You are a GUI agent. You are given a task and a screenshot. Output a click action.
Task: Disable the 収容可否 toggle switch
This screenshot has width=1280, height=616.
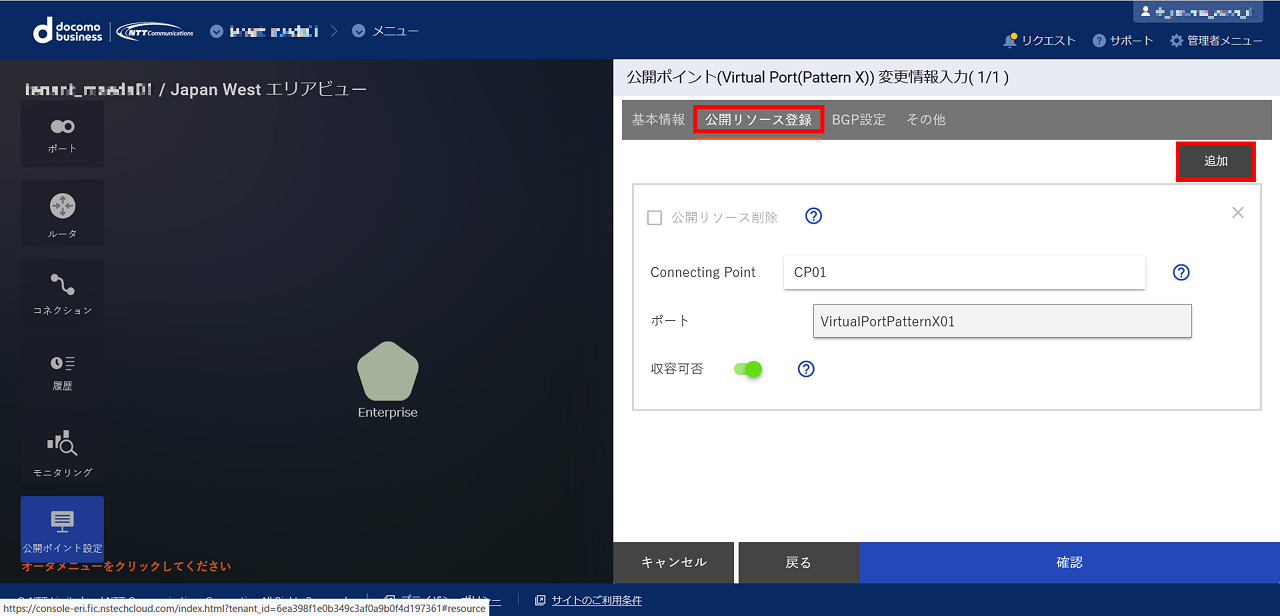click(x=748, y=369)
